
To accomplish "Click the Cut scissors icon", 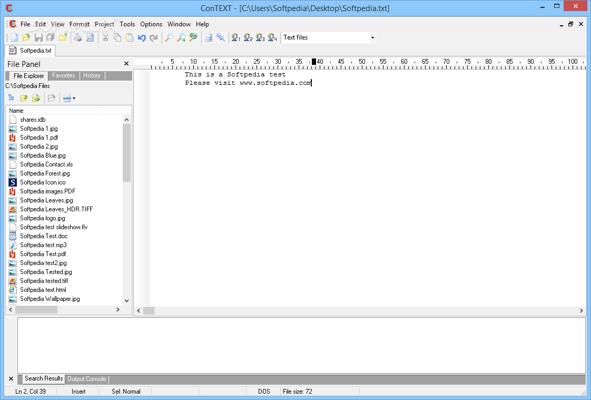I will click(x=106, y=37).
